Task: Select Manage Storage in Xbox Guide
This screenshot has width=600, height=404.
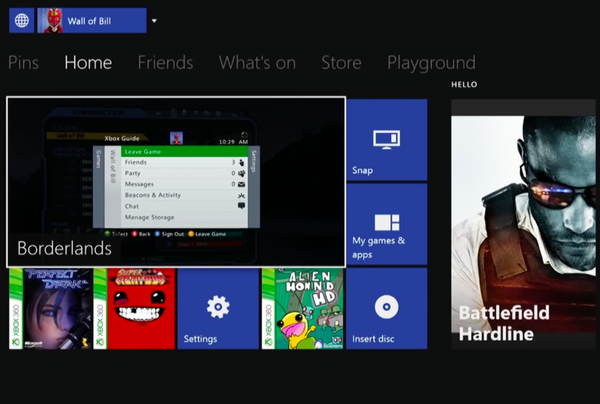Action: [x=184, y=217]
